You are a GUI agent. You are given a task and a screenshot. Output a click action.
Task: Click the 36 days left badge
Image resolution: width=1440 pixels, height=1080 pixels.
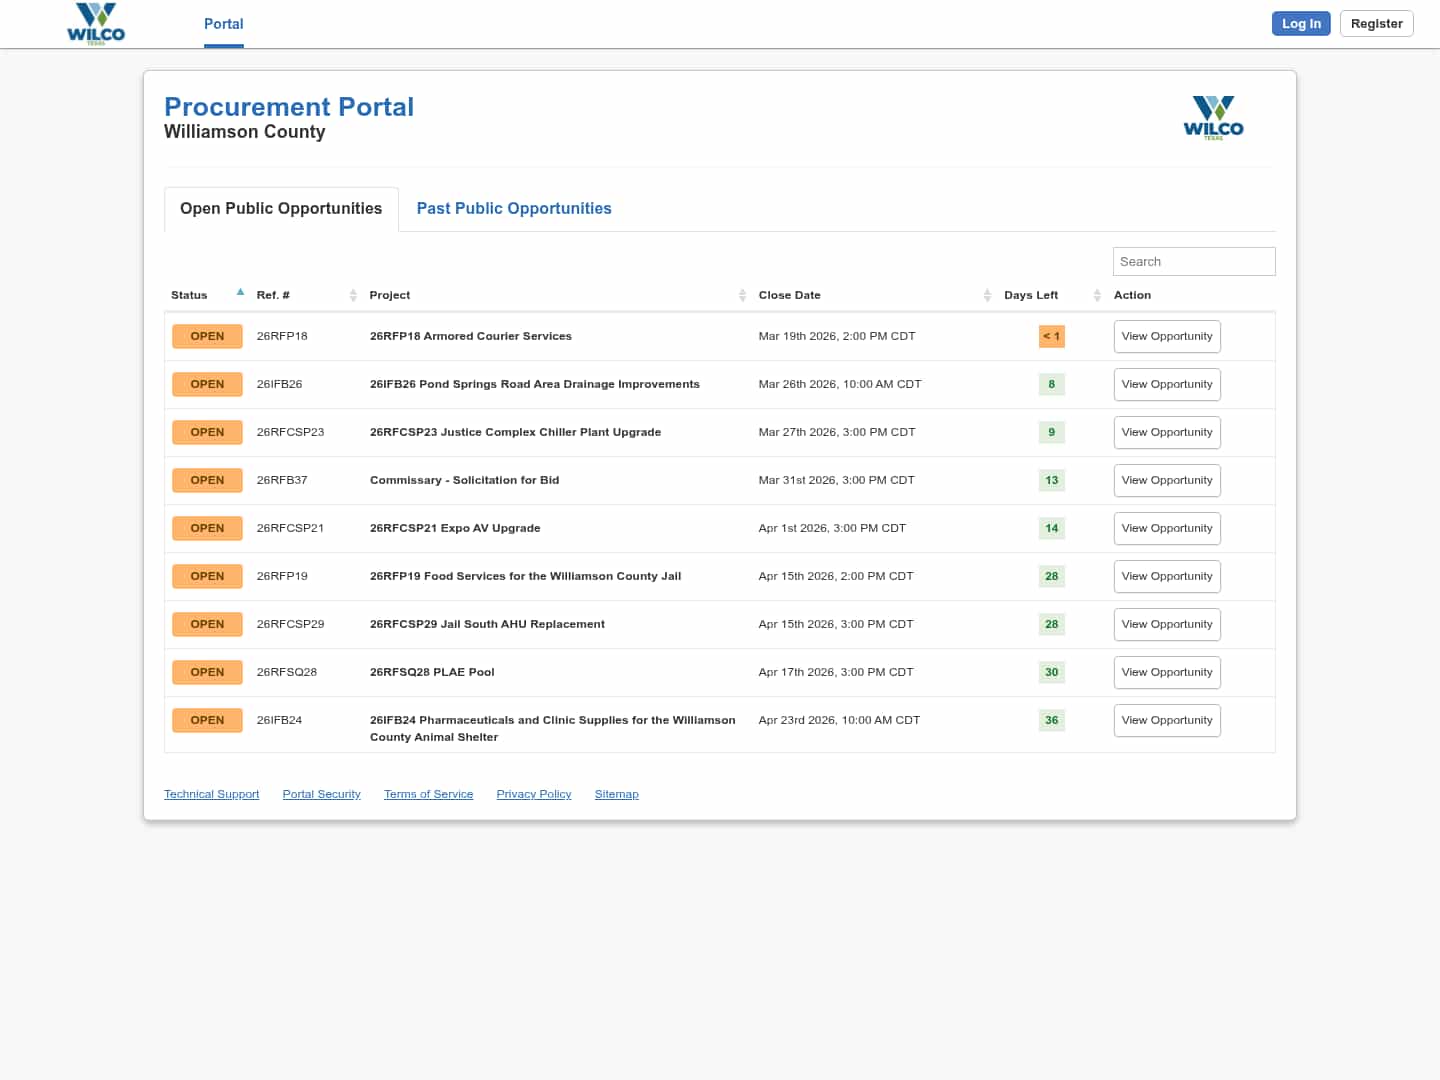1051,721
